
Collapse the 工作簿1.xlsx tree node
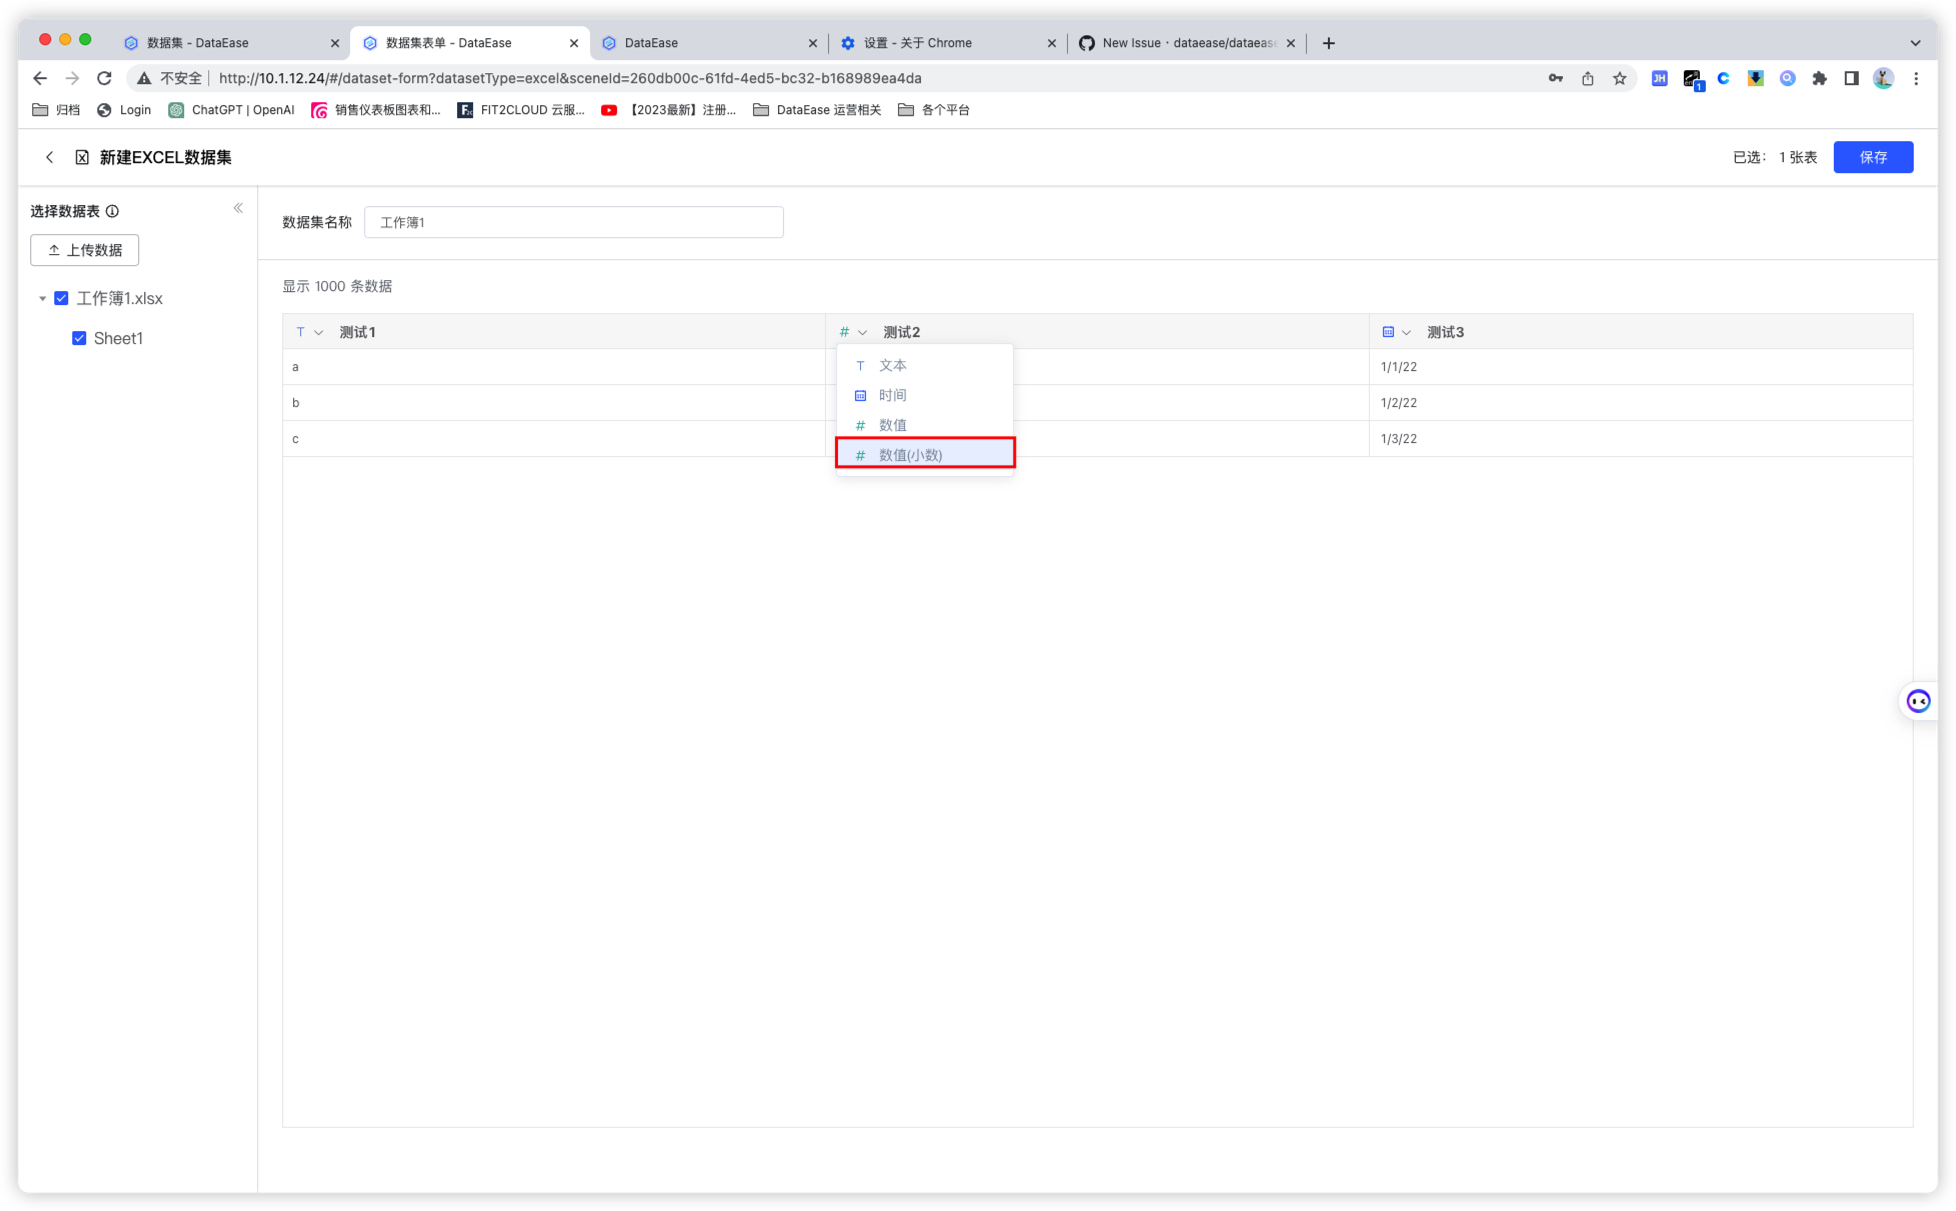point(43,297)
